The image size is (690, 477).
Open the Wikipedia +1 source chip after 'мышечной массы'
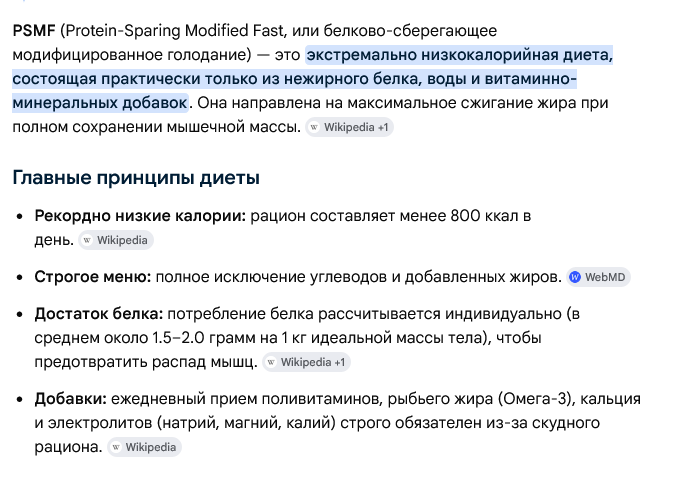[349, 127]
